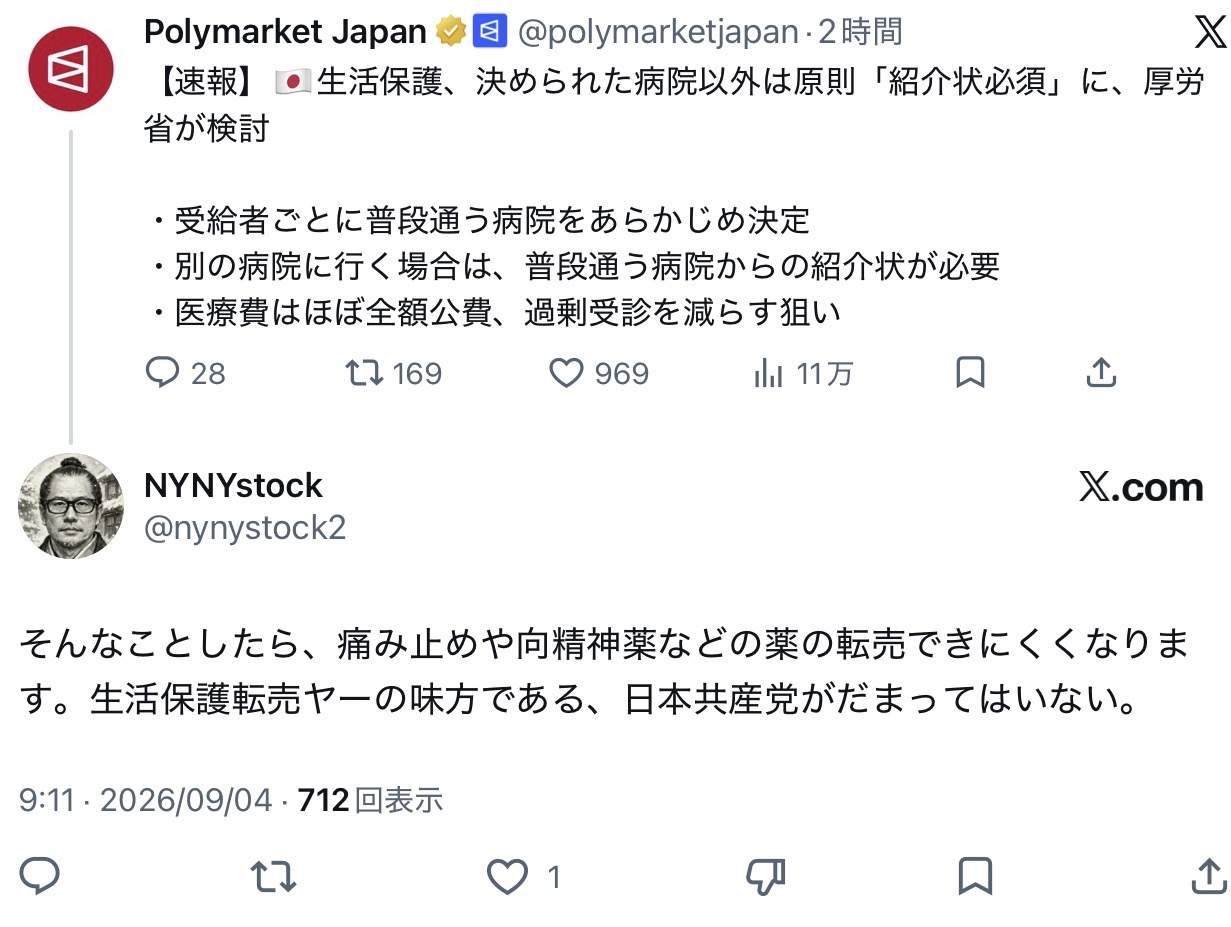Screen dimensions: 1231x927
Task: Open replies on the Polymarket Japan post
Action: 185,374
